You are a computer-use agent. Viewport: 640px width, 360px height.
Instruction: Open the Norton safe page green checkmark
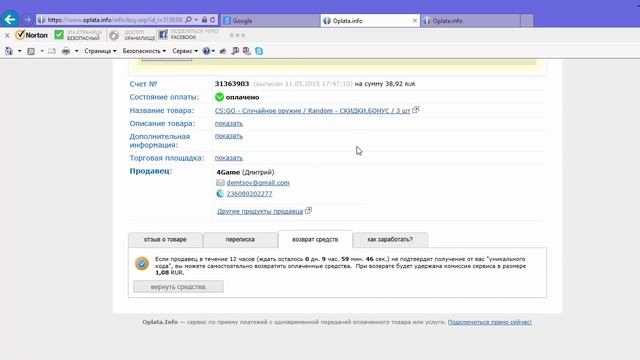click(59, 35)
